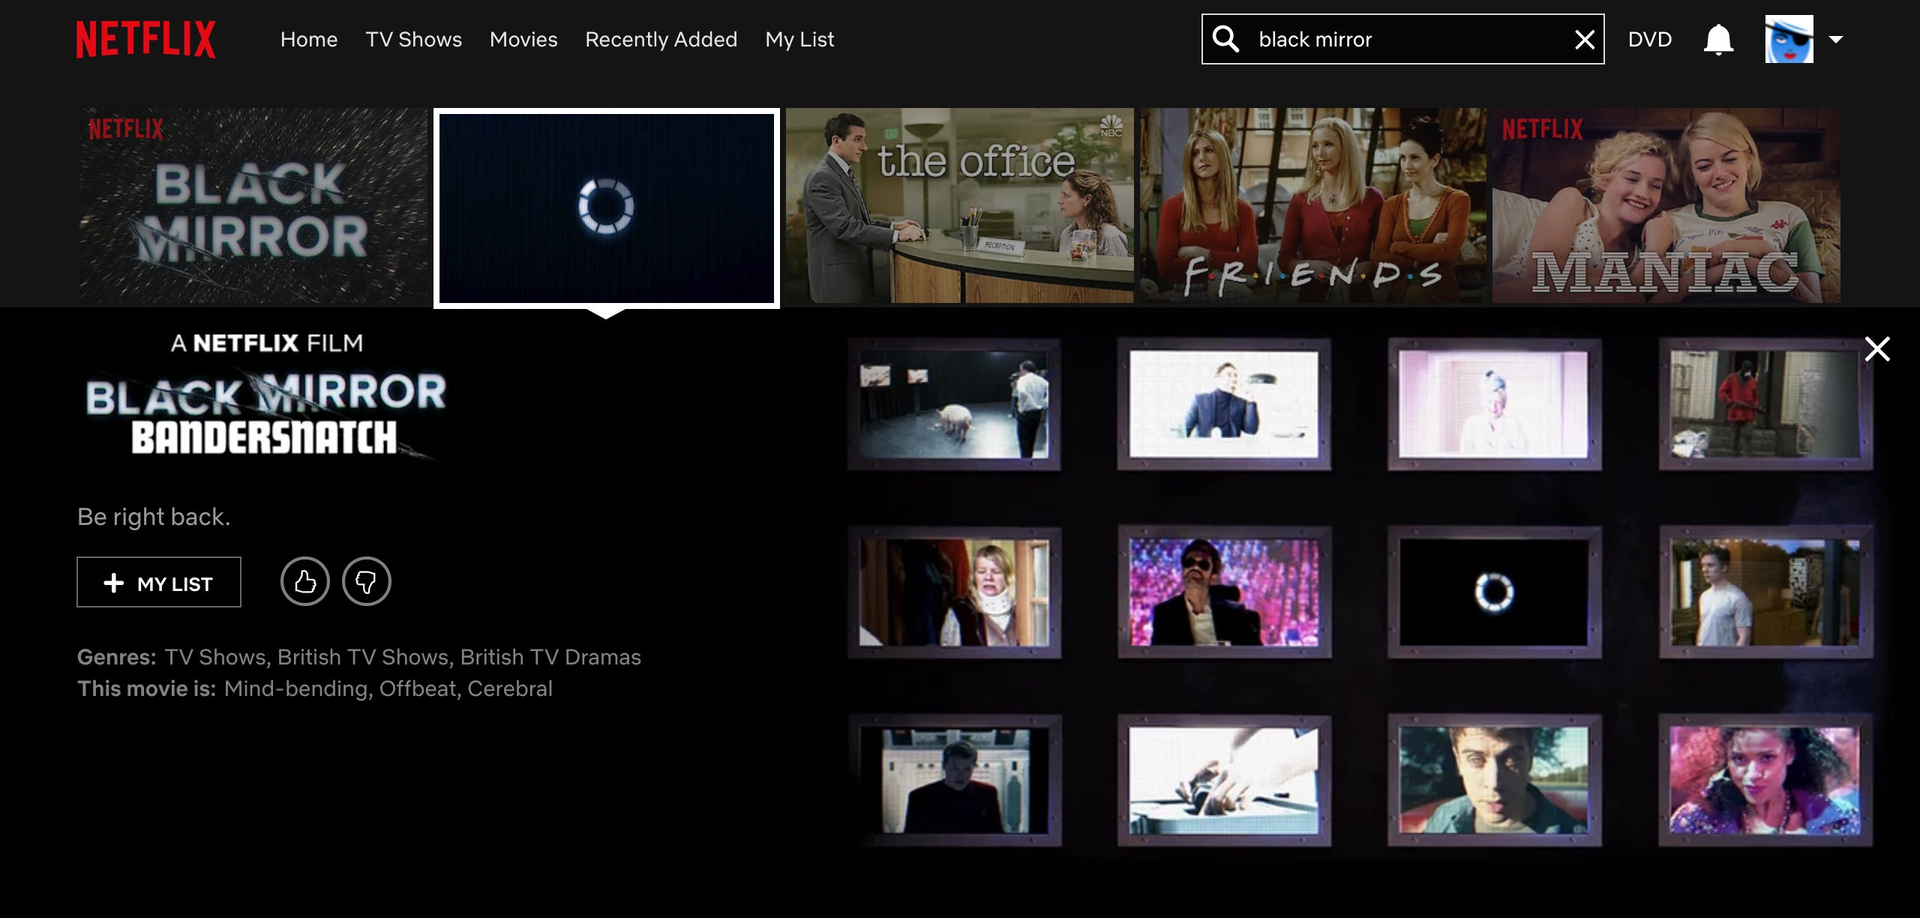Click the screen with the red-clothed figure
This screenshot has width=1920, height=918.
pos(1765,404)
